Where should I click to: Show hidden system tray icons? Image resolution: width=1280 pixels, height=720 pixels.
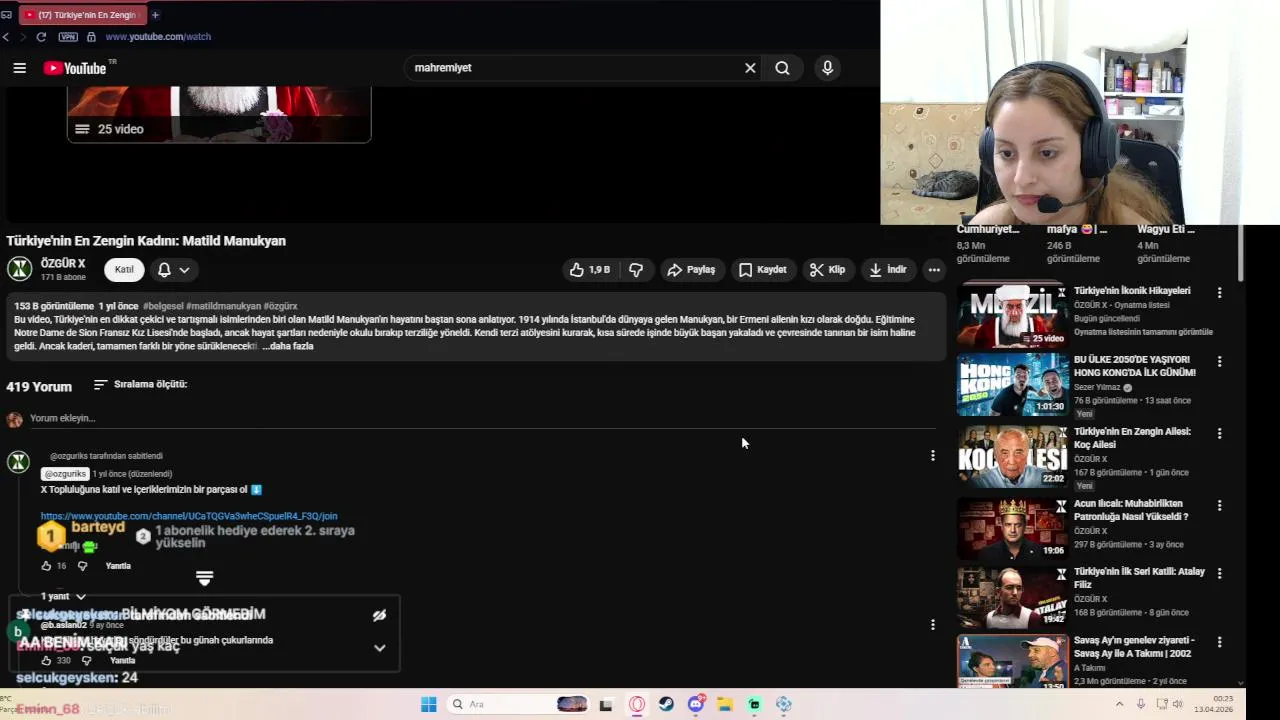1119,704
